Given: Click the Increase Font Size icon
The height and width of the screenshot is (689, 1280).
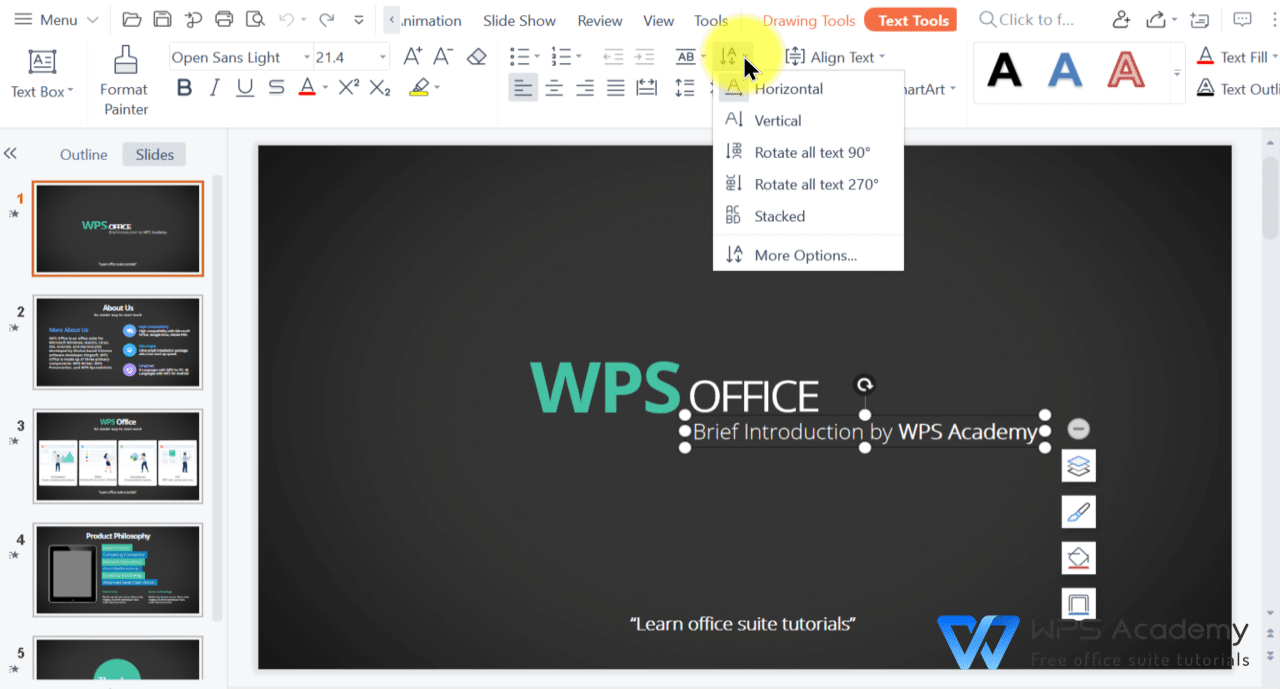Looking at the screenshot, I should pyautogui.click(x=412, y=57).
